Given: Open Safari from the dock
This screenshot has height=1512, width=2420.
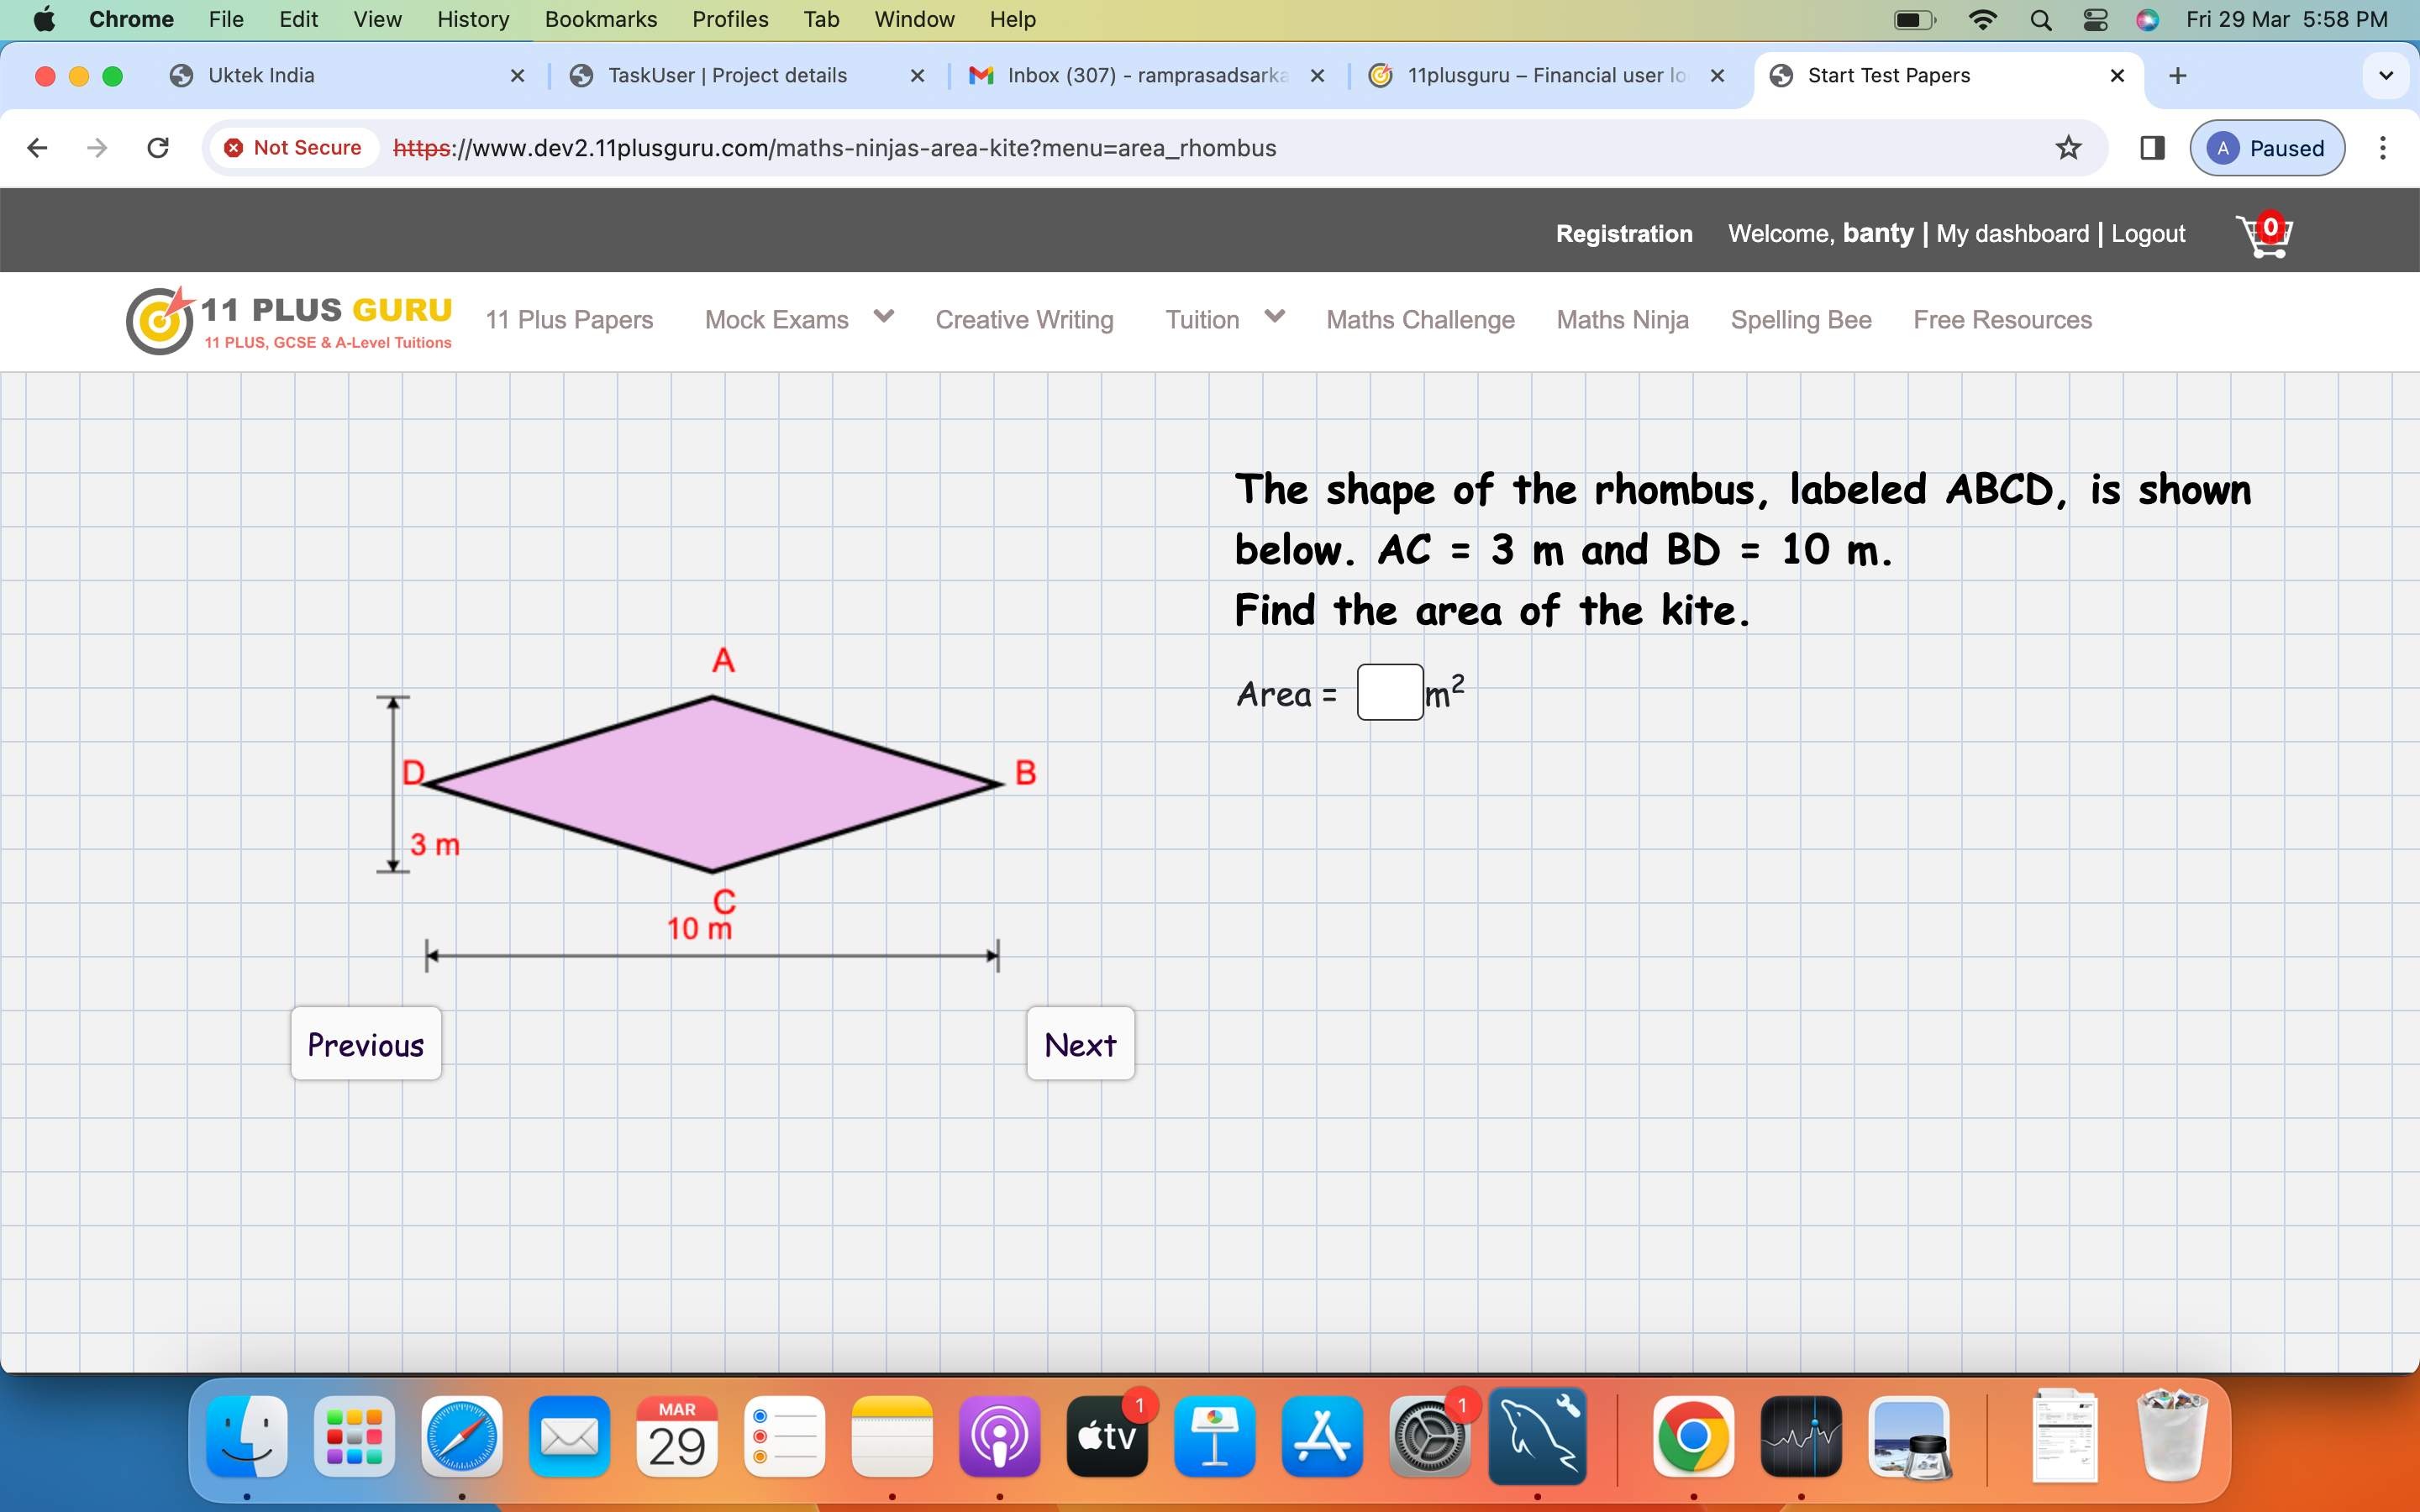Looking at the screenshot, I should [462, 1437].
